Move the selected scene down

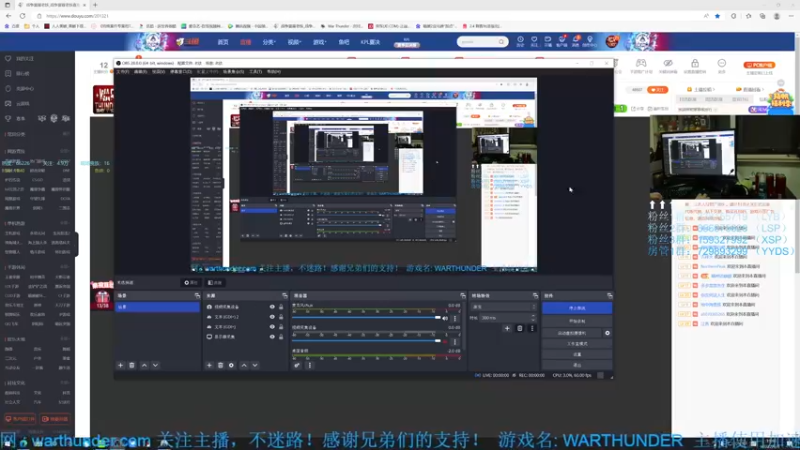pyautogui.click(x=155, y=365)
